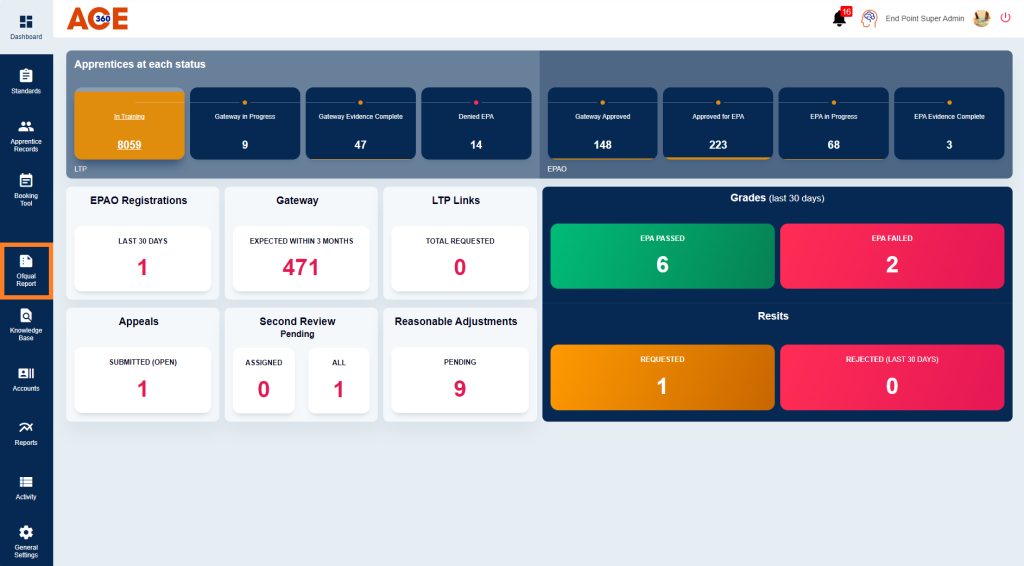1024x566 pixels.
Task: Open General Settings
Action: 26,540
